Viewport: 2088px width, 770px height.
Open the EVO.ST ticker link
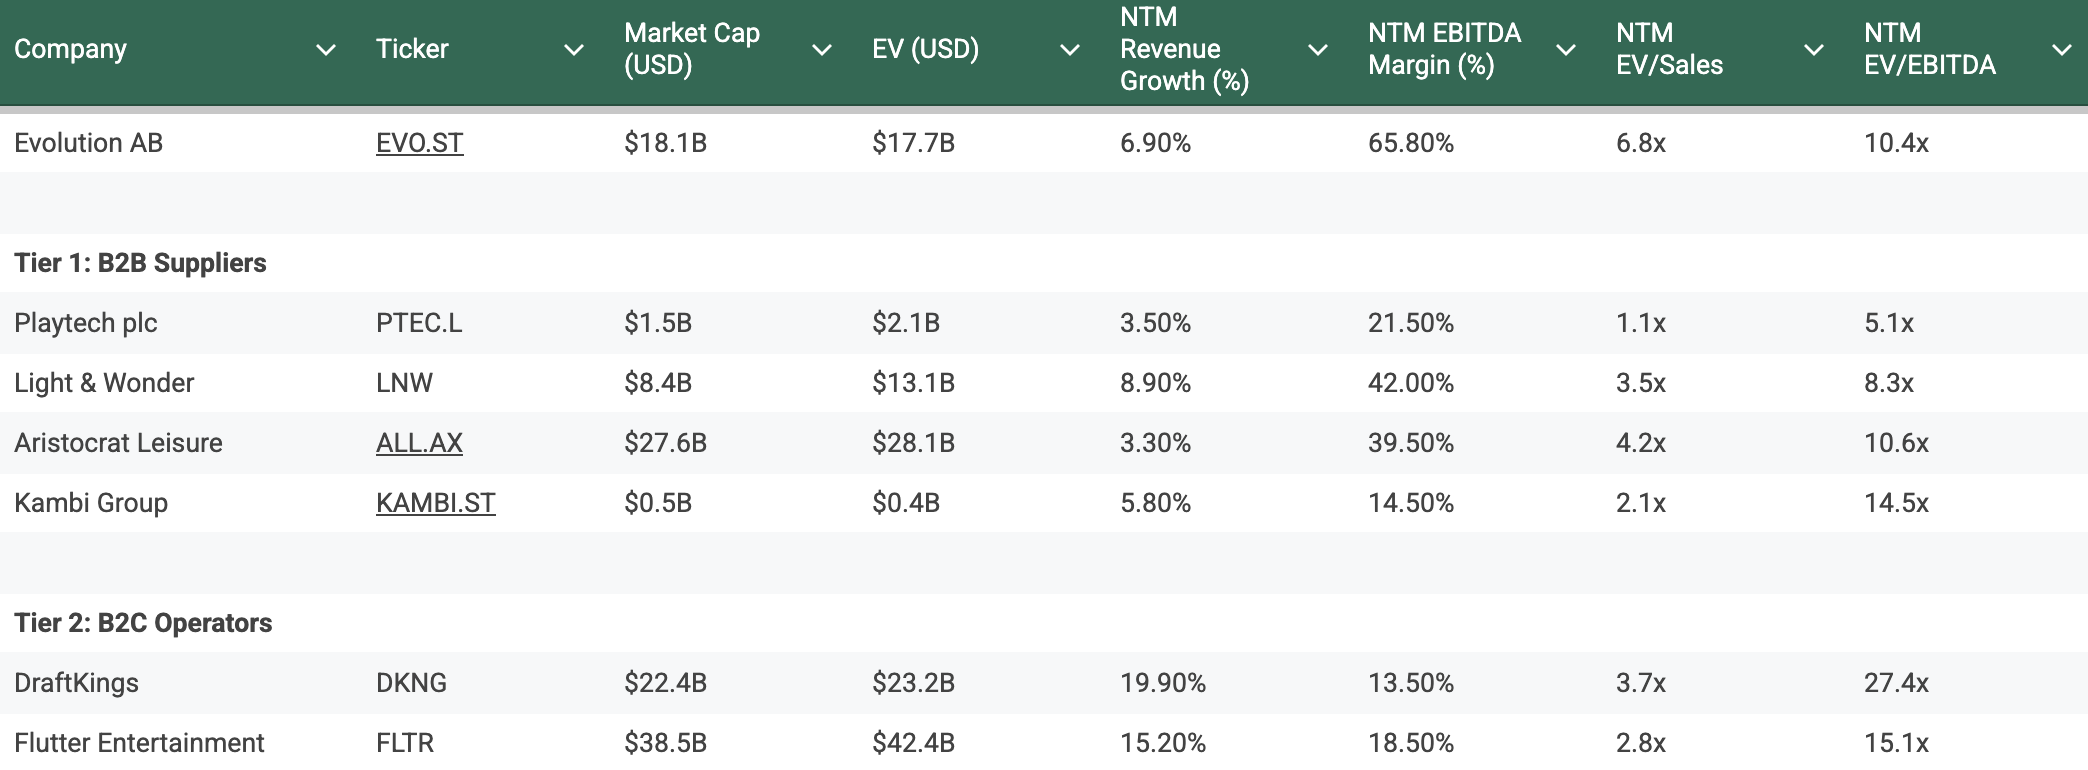pyautogui.click(x=419, y=143)
